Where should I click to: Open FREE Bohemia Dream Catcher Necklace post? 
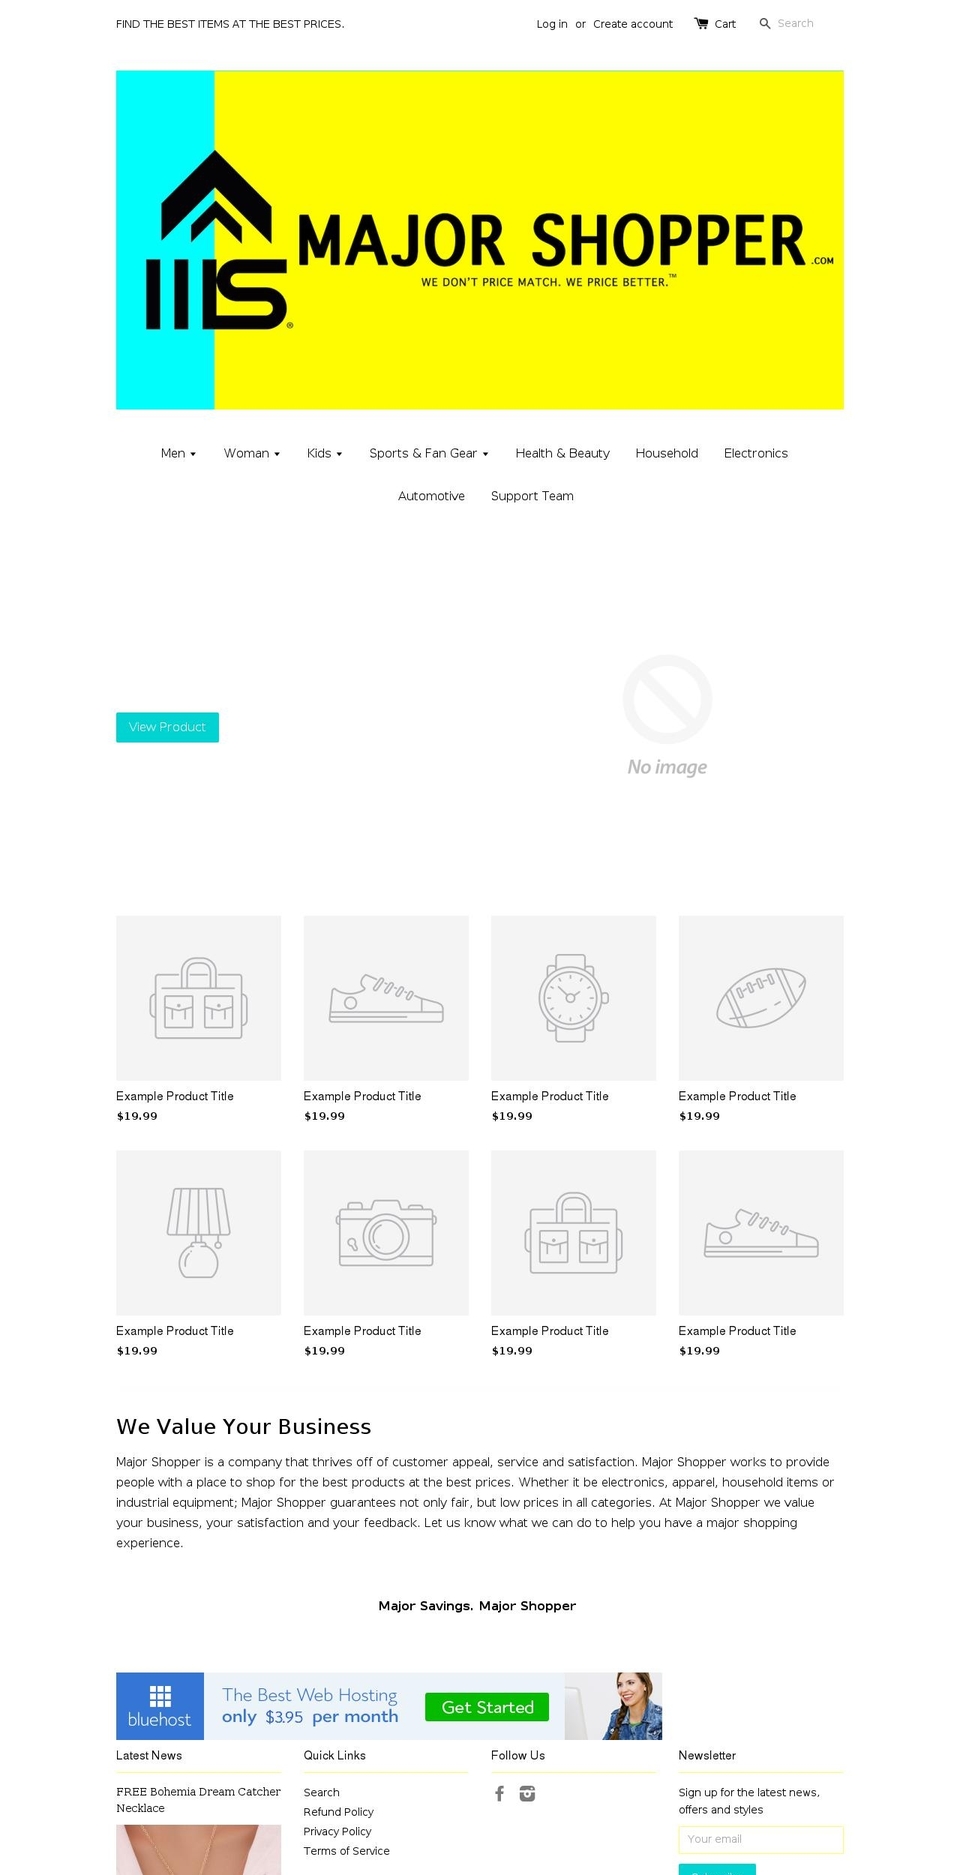(198, 1800)
